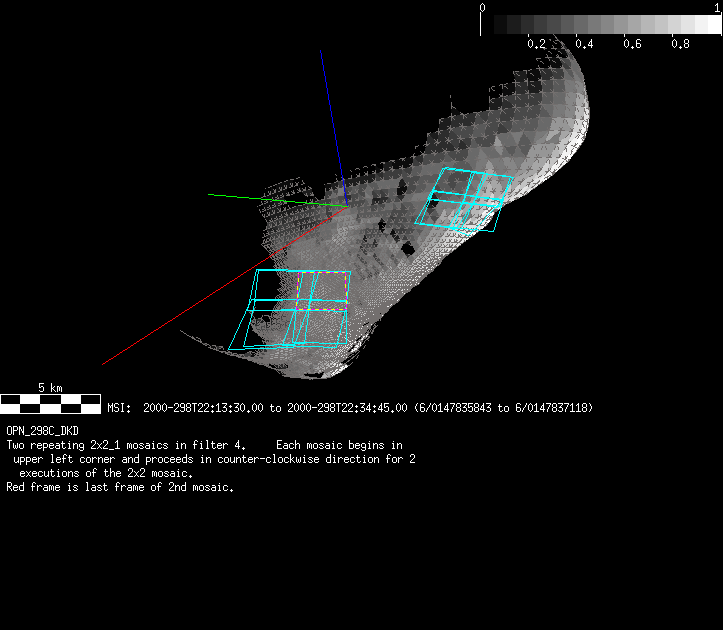Click the '0' label at color bar start

[x=482, y=7]
